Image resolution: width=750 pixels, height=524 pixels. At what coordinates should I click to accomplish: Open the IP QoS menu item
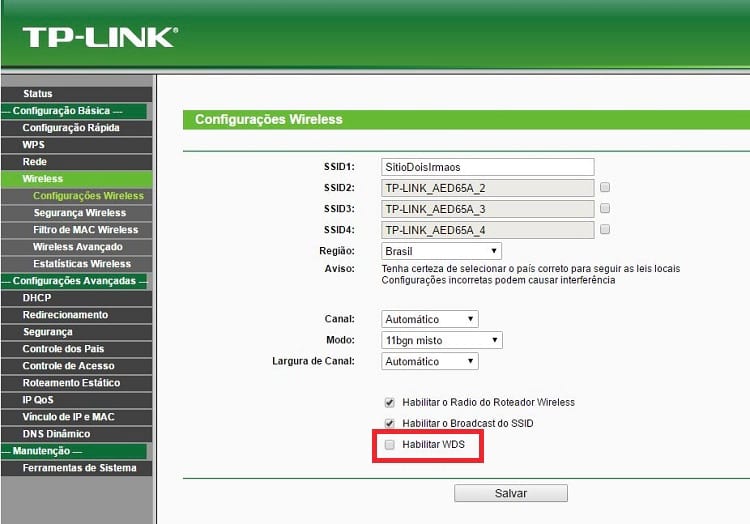click(77, 400)
